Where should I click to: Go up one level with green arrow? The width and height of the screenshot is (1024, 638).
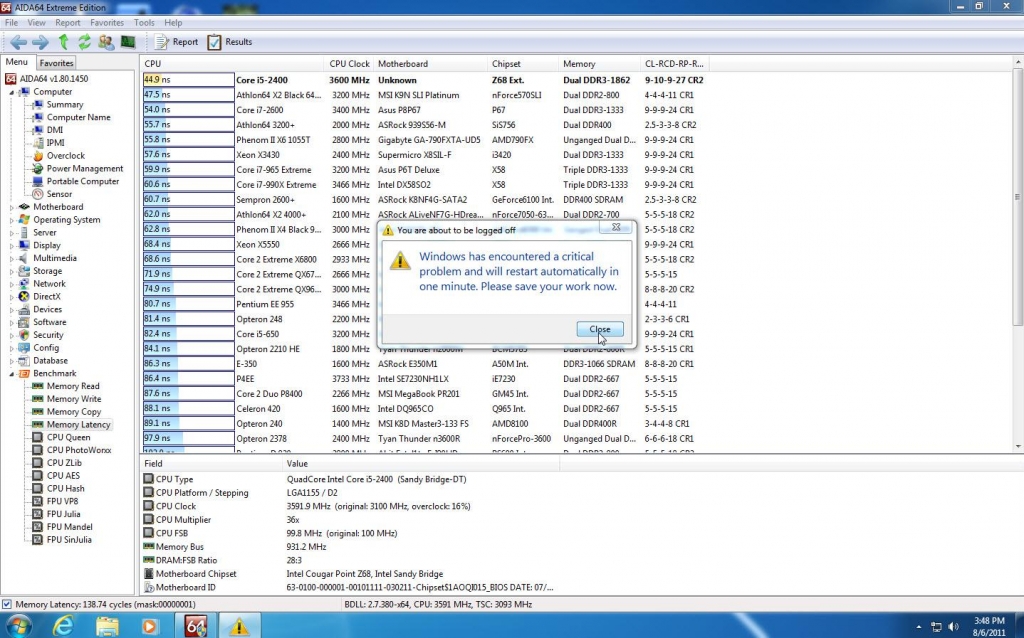tap(64, 42)
